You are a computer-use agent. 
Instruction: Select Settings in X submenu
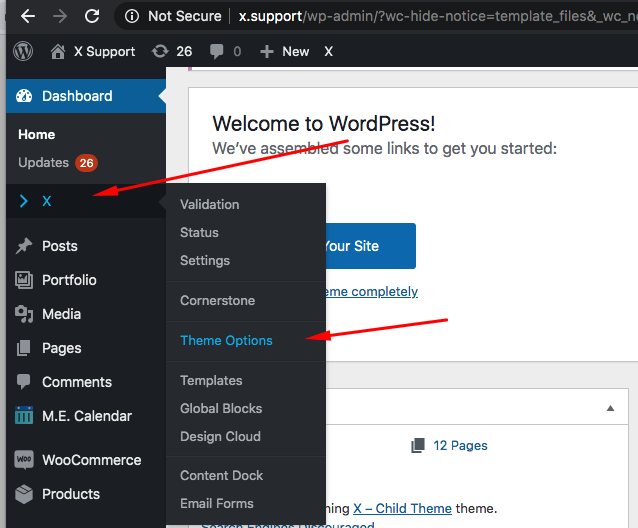(x=205, y=260)
